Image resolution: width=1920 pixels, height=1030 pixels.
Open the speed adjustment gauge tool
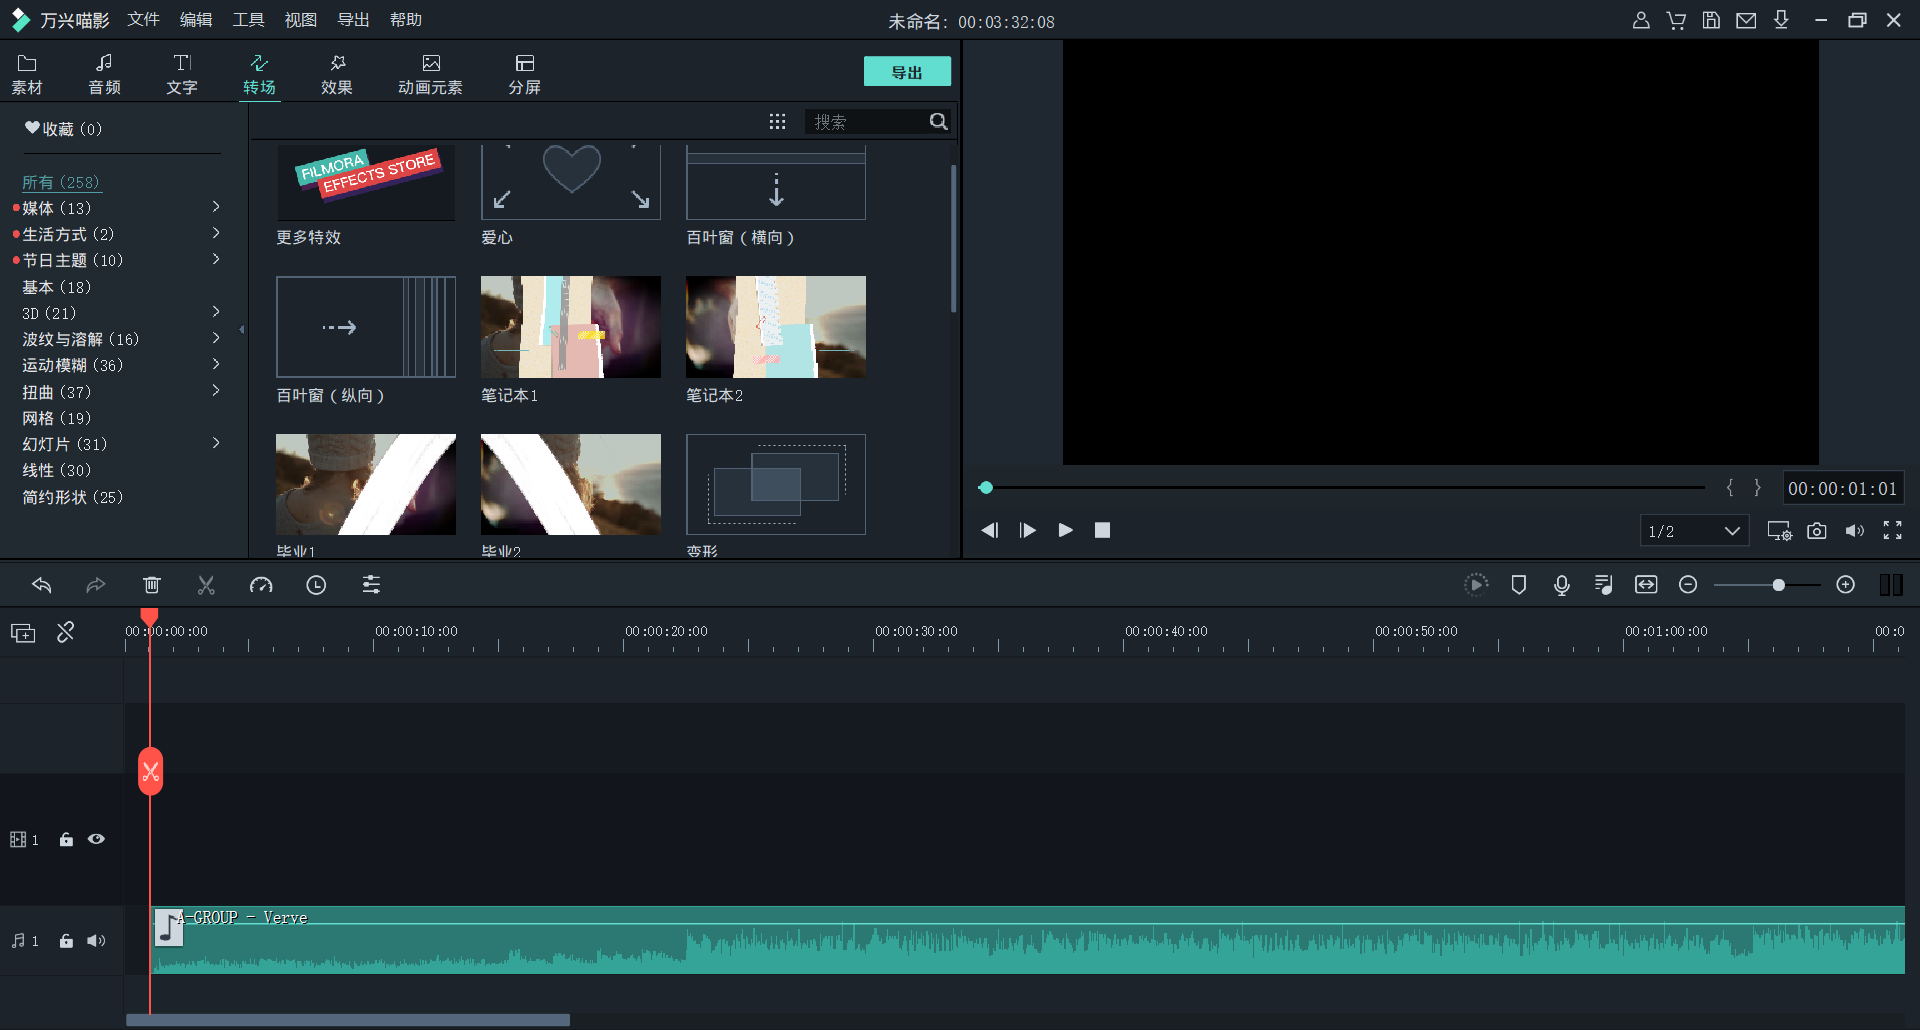click(261, 585)
